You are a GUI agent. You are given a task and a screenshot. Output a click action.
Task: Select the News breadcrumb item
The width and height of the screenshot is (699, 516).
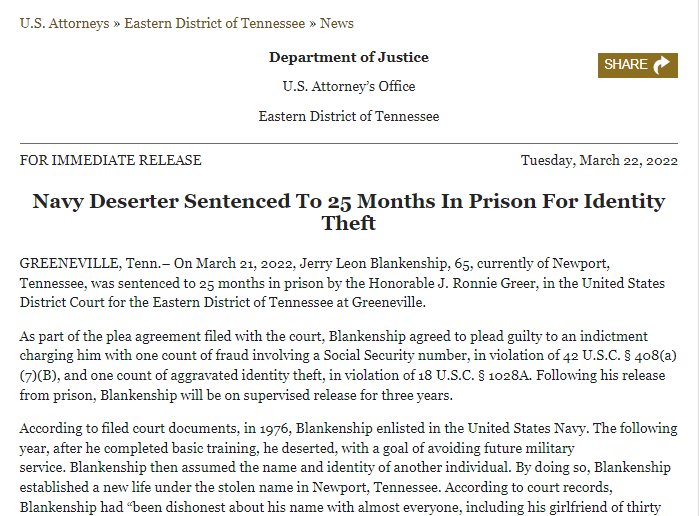[x=337, y=23]
